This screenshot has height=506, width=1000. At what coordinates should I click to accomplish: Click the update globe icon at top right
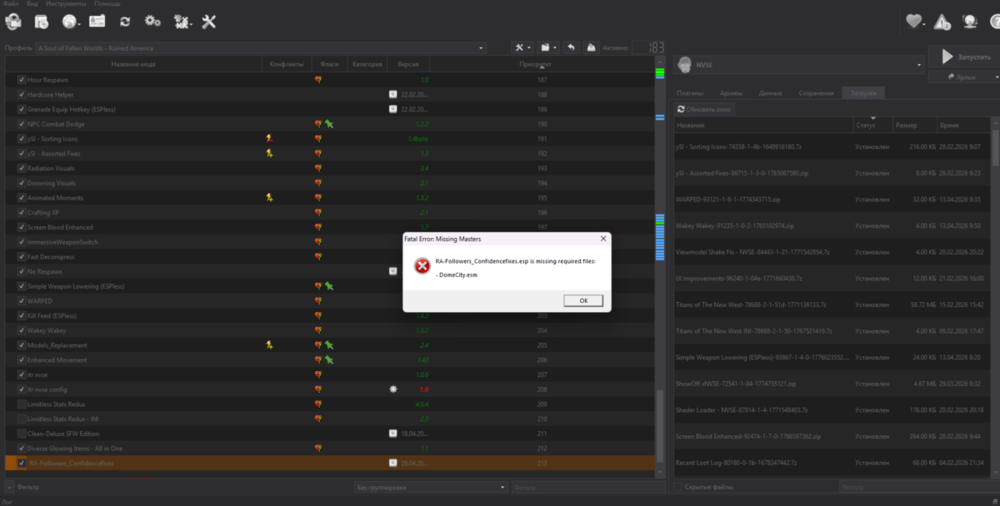[969, 22]
